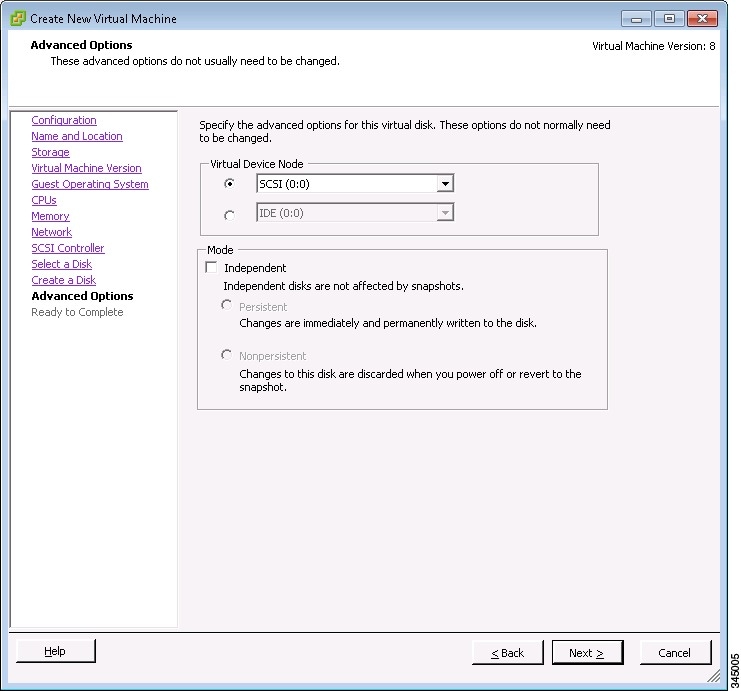Open Guest Operating System step
This screenshot has width=741, height=691.
[90, 184]
